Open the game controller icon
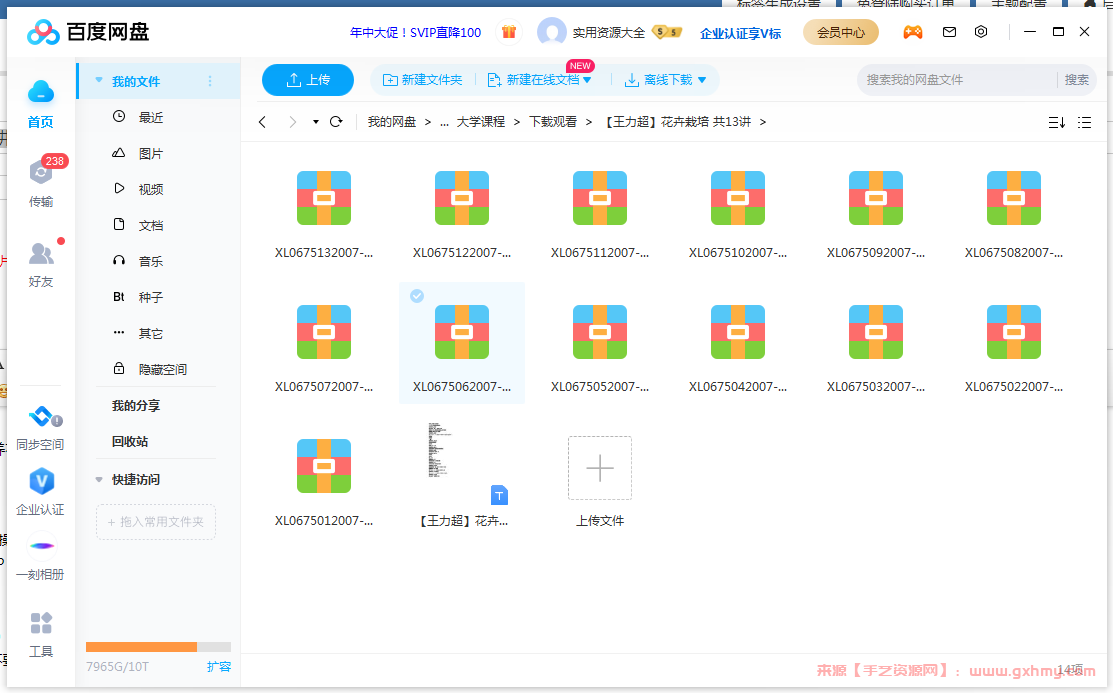The image size is (1113, 693). [x=913, y=32]
